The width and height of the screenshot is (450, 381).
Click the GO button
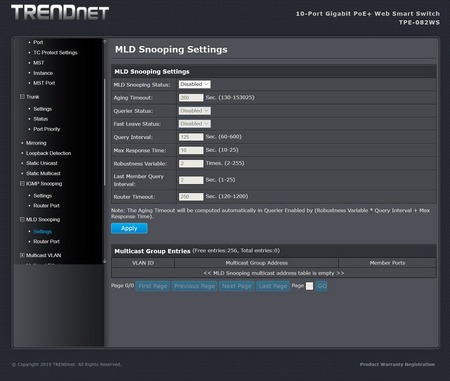pos(321,286)
